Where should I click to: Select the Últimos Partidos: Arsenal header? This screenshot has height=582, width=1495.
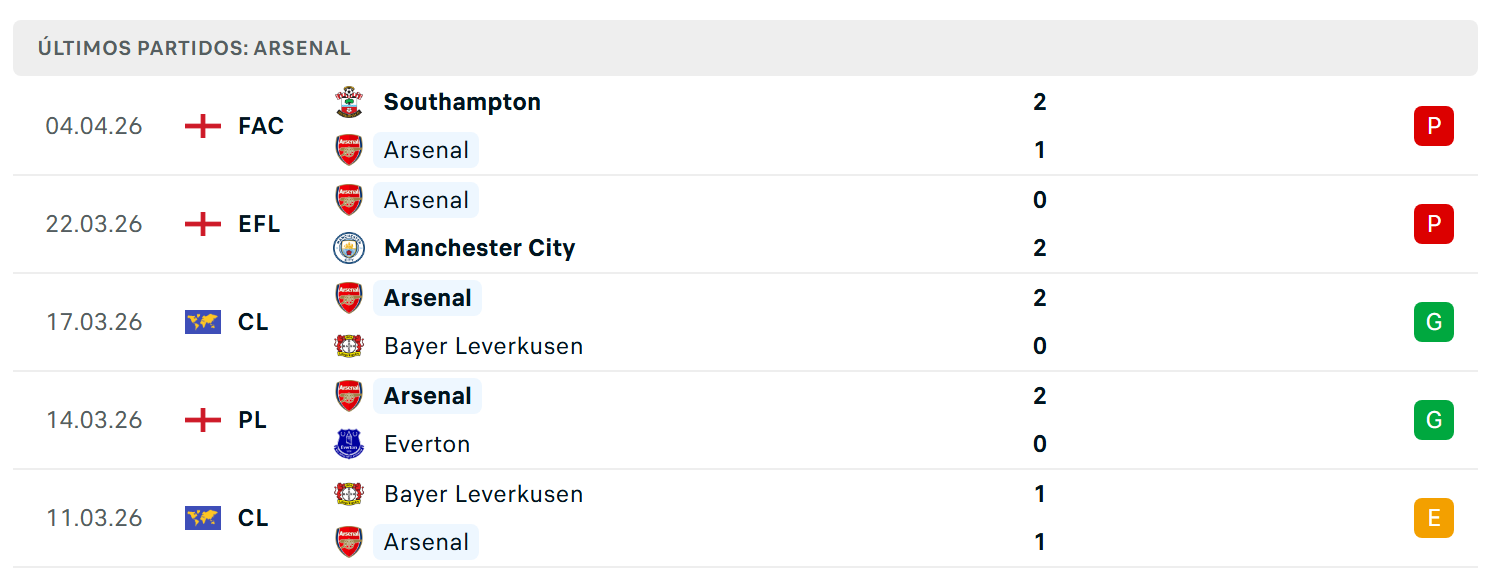[x=194, y=48]
